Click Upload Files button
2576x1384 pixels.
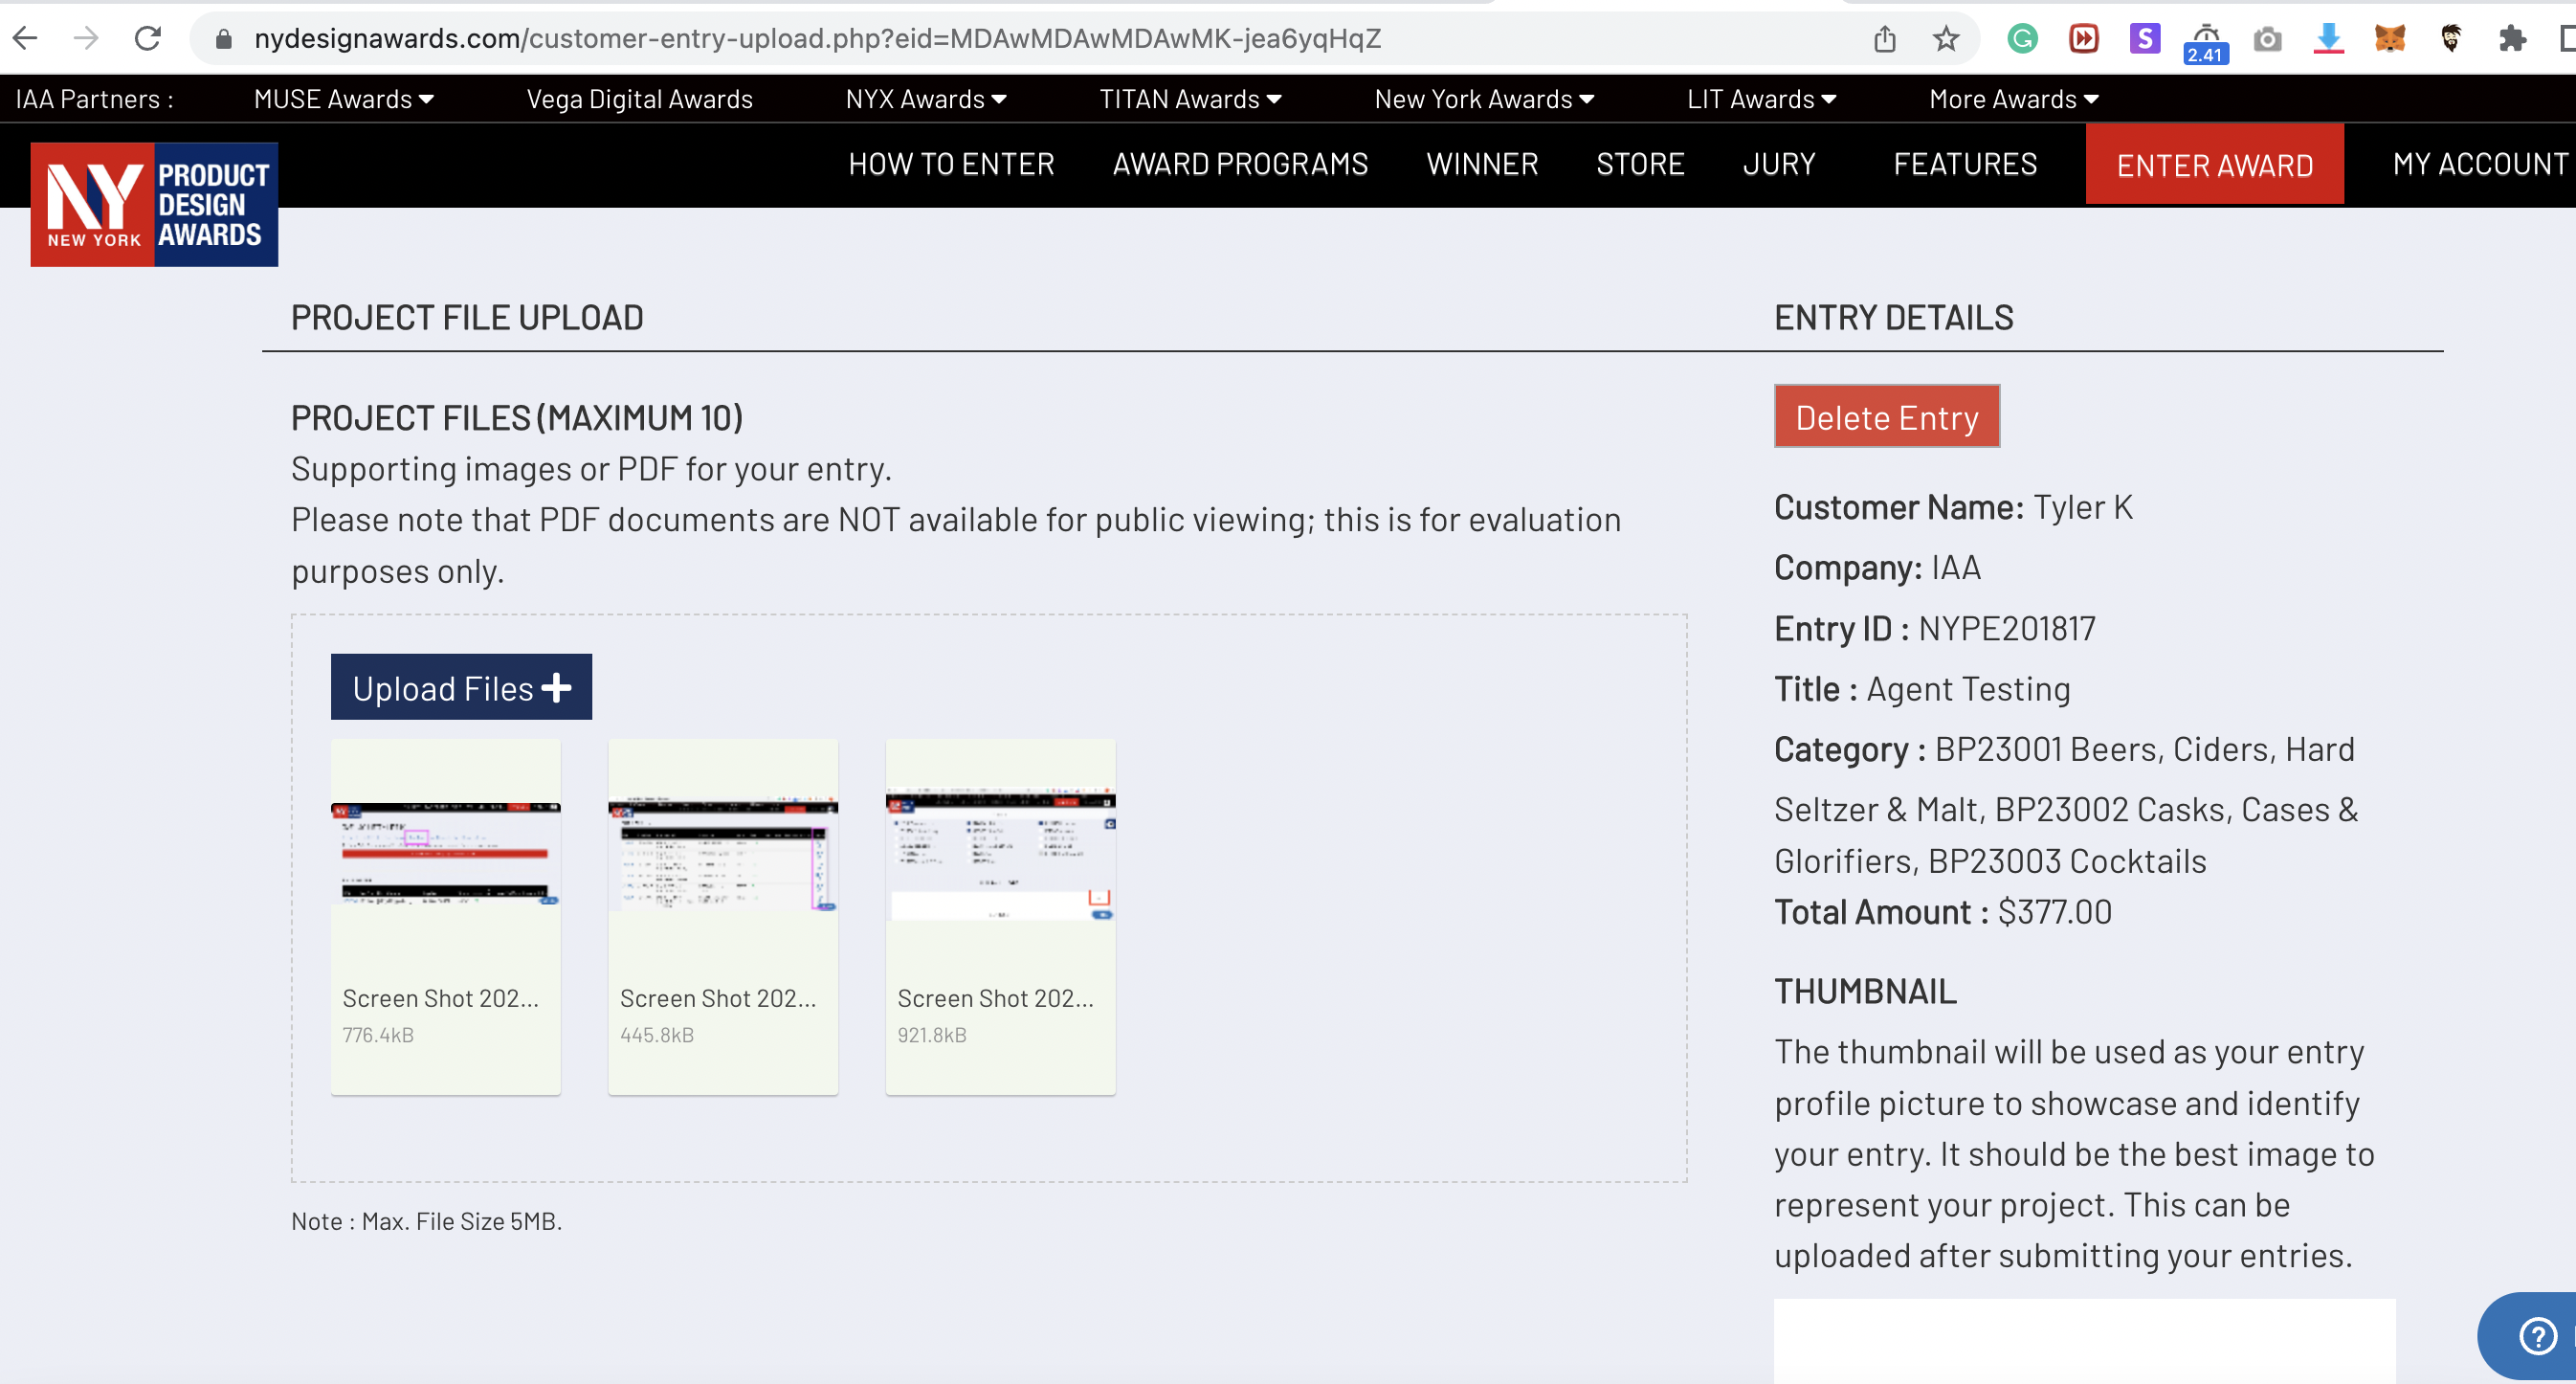(x=461, y=688)
